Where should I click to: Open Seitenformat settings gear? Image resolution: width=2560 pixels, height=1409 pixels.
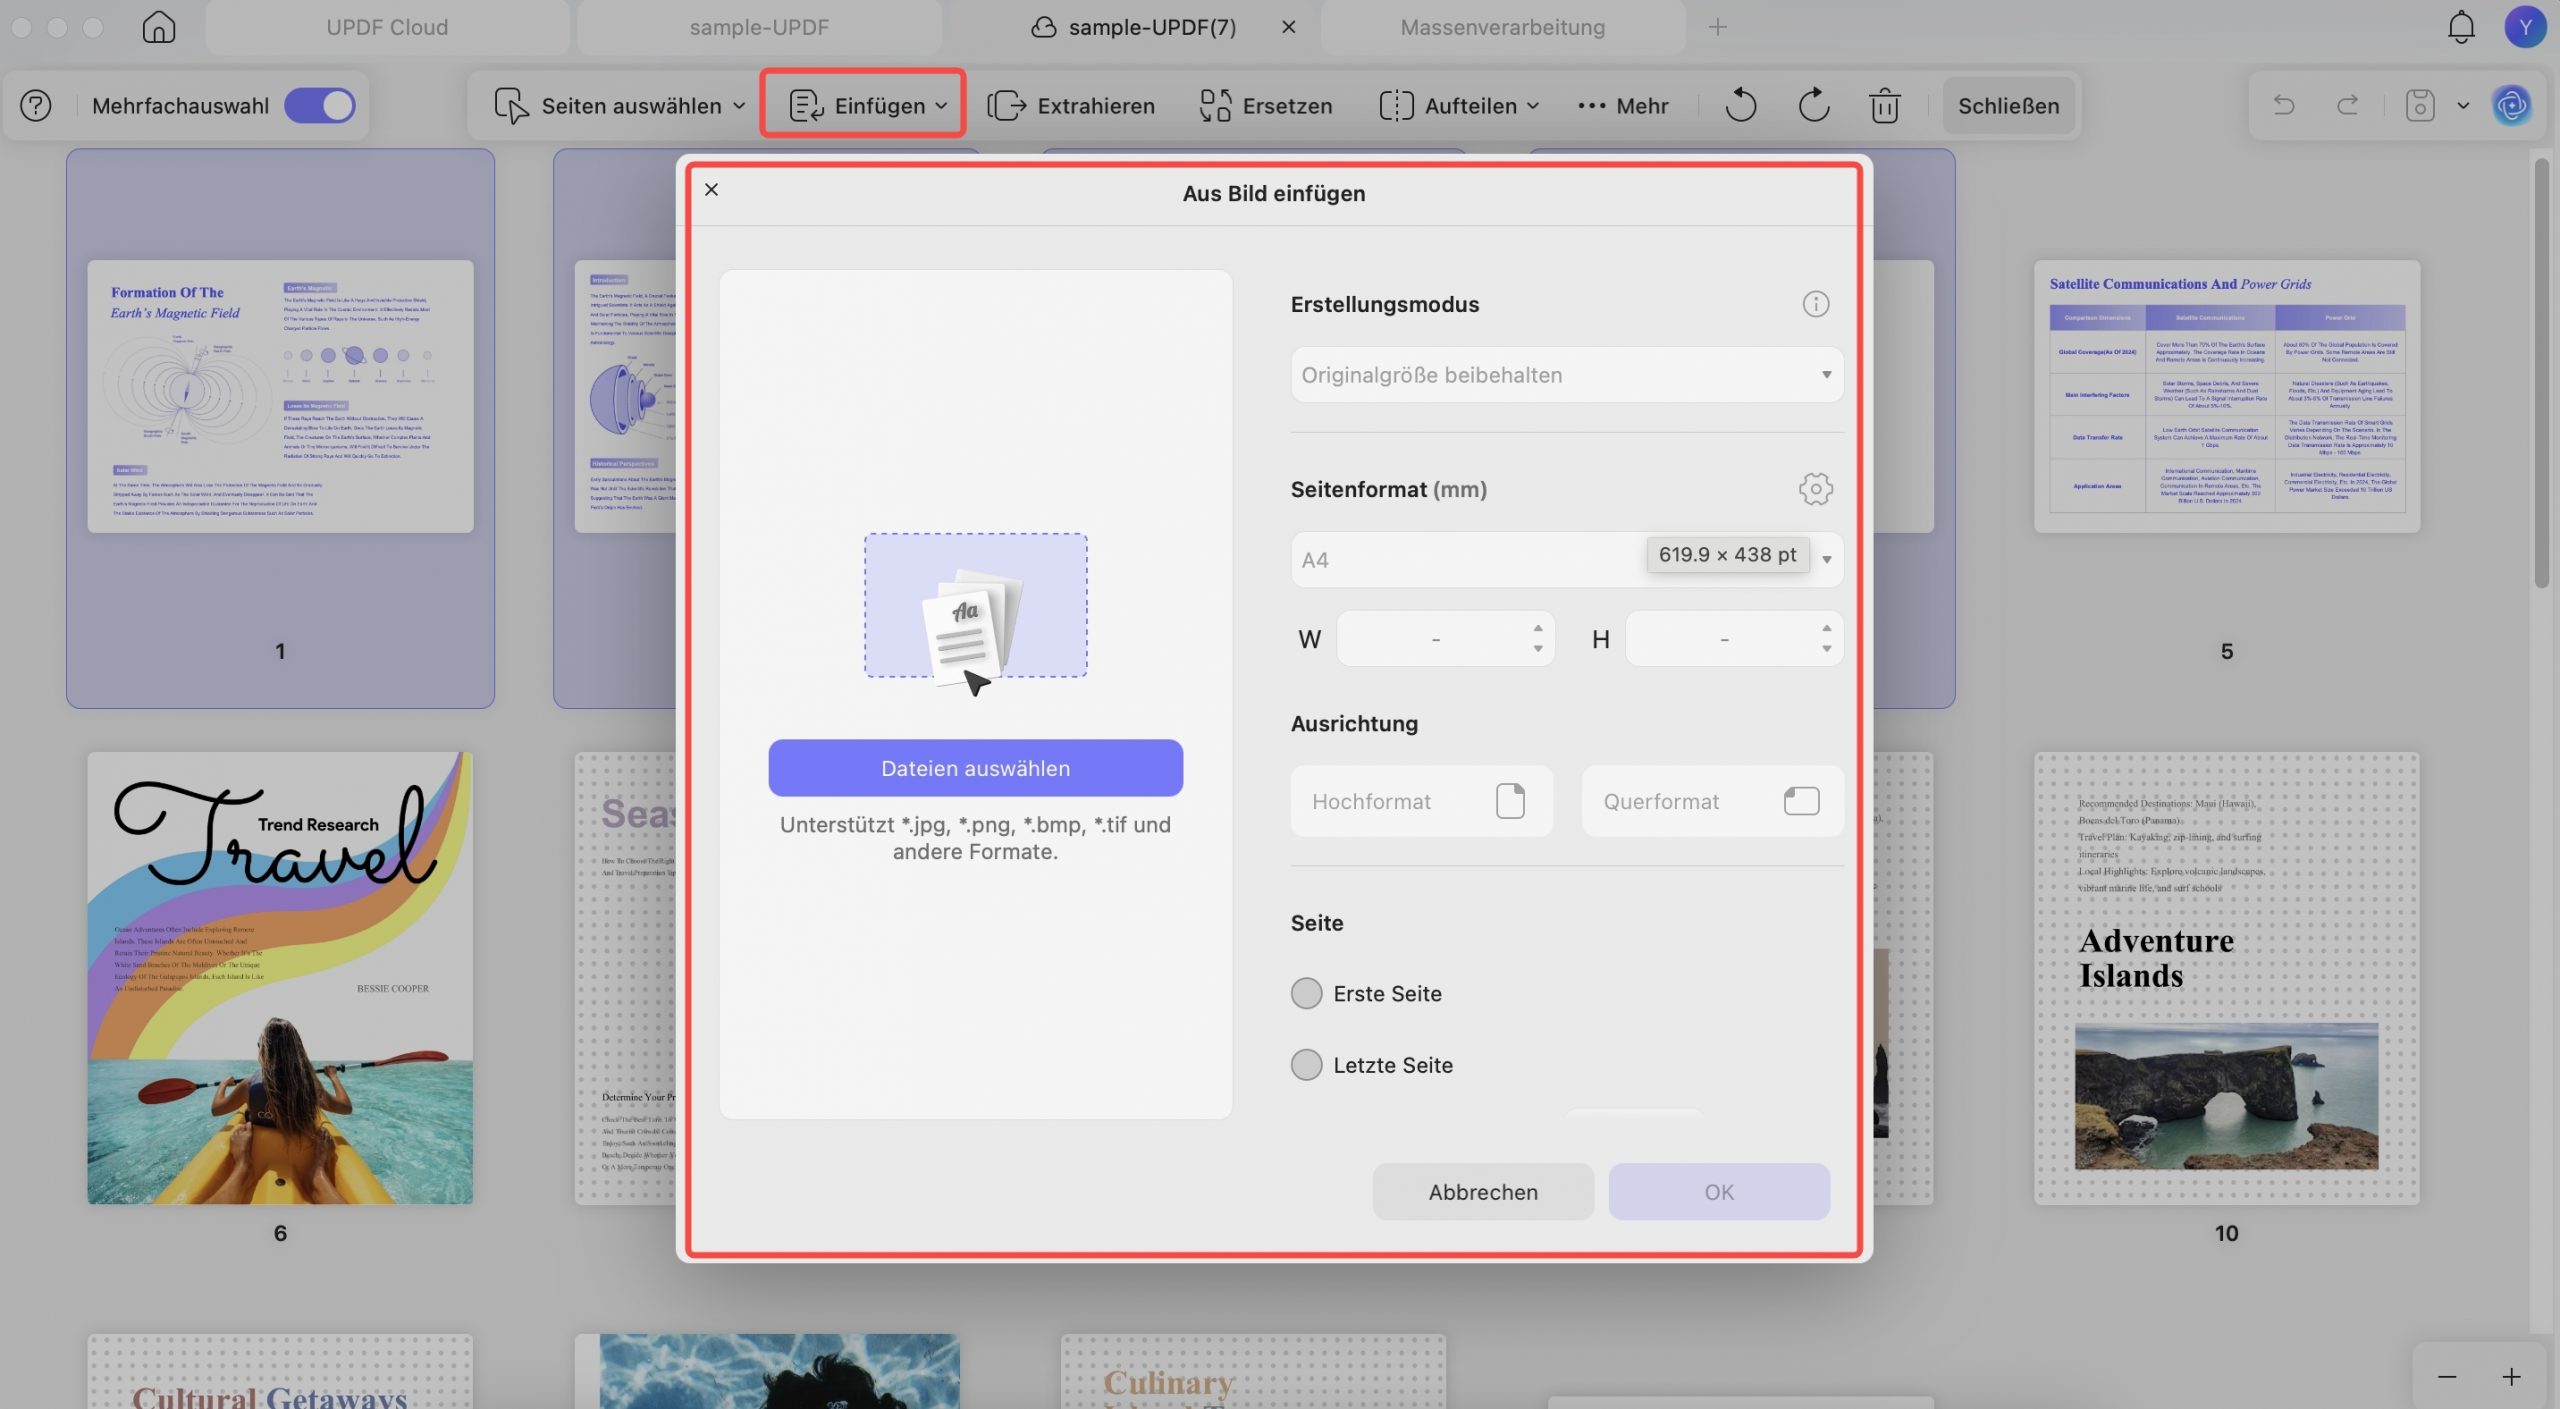[x=1815, y=489]
